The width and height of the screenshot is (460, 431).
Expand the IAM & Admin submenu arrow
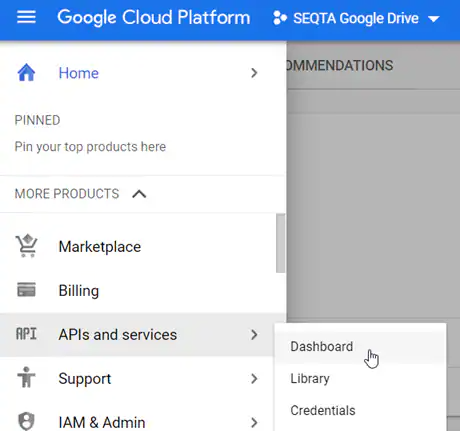254,422
